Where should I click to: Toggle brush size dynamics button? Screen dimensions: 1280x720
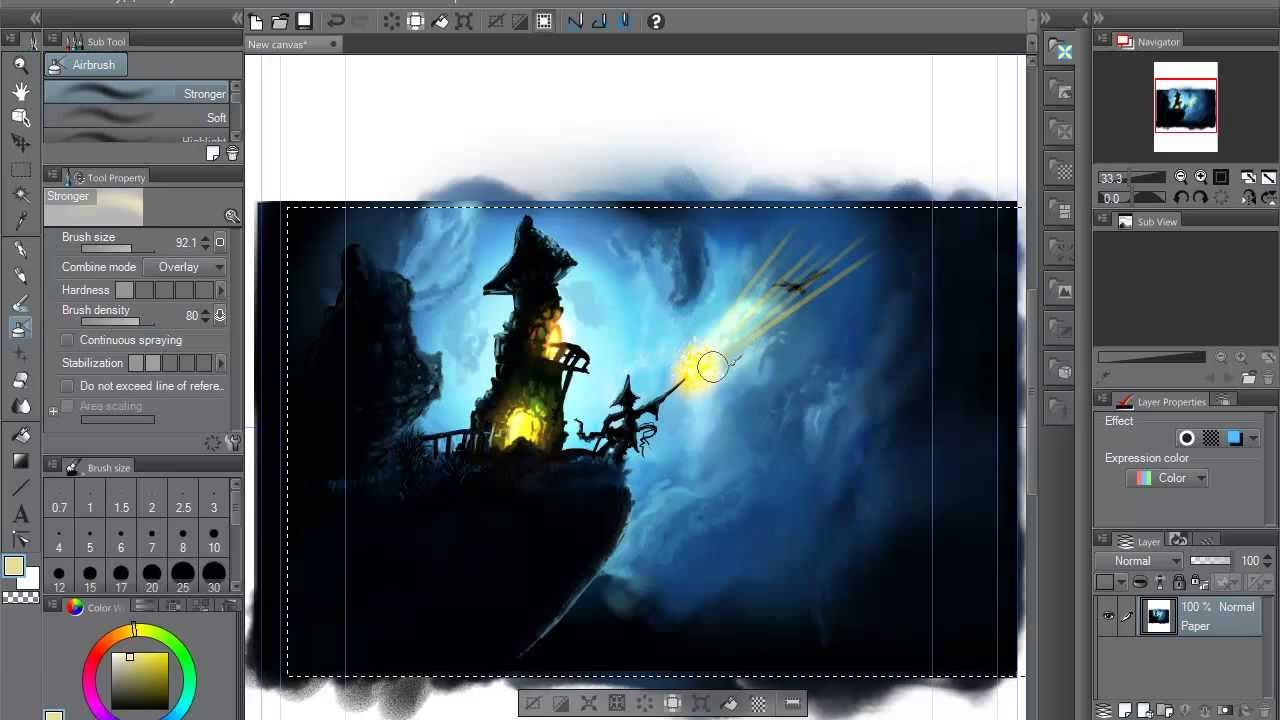pos(220,242)
